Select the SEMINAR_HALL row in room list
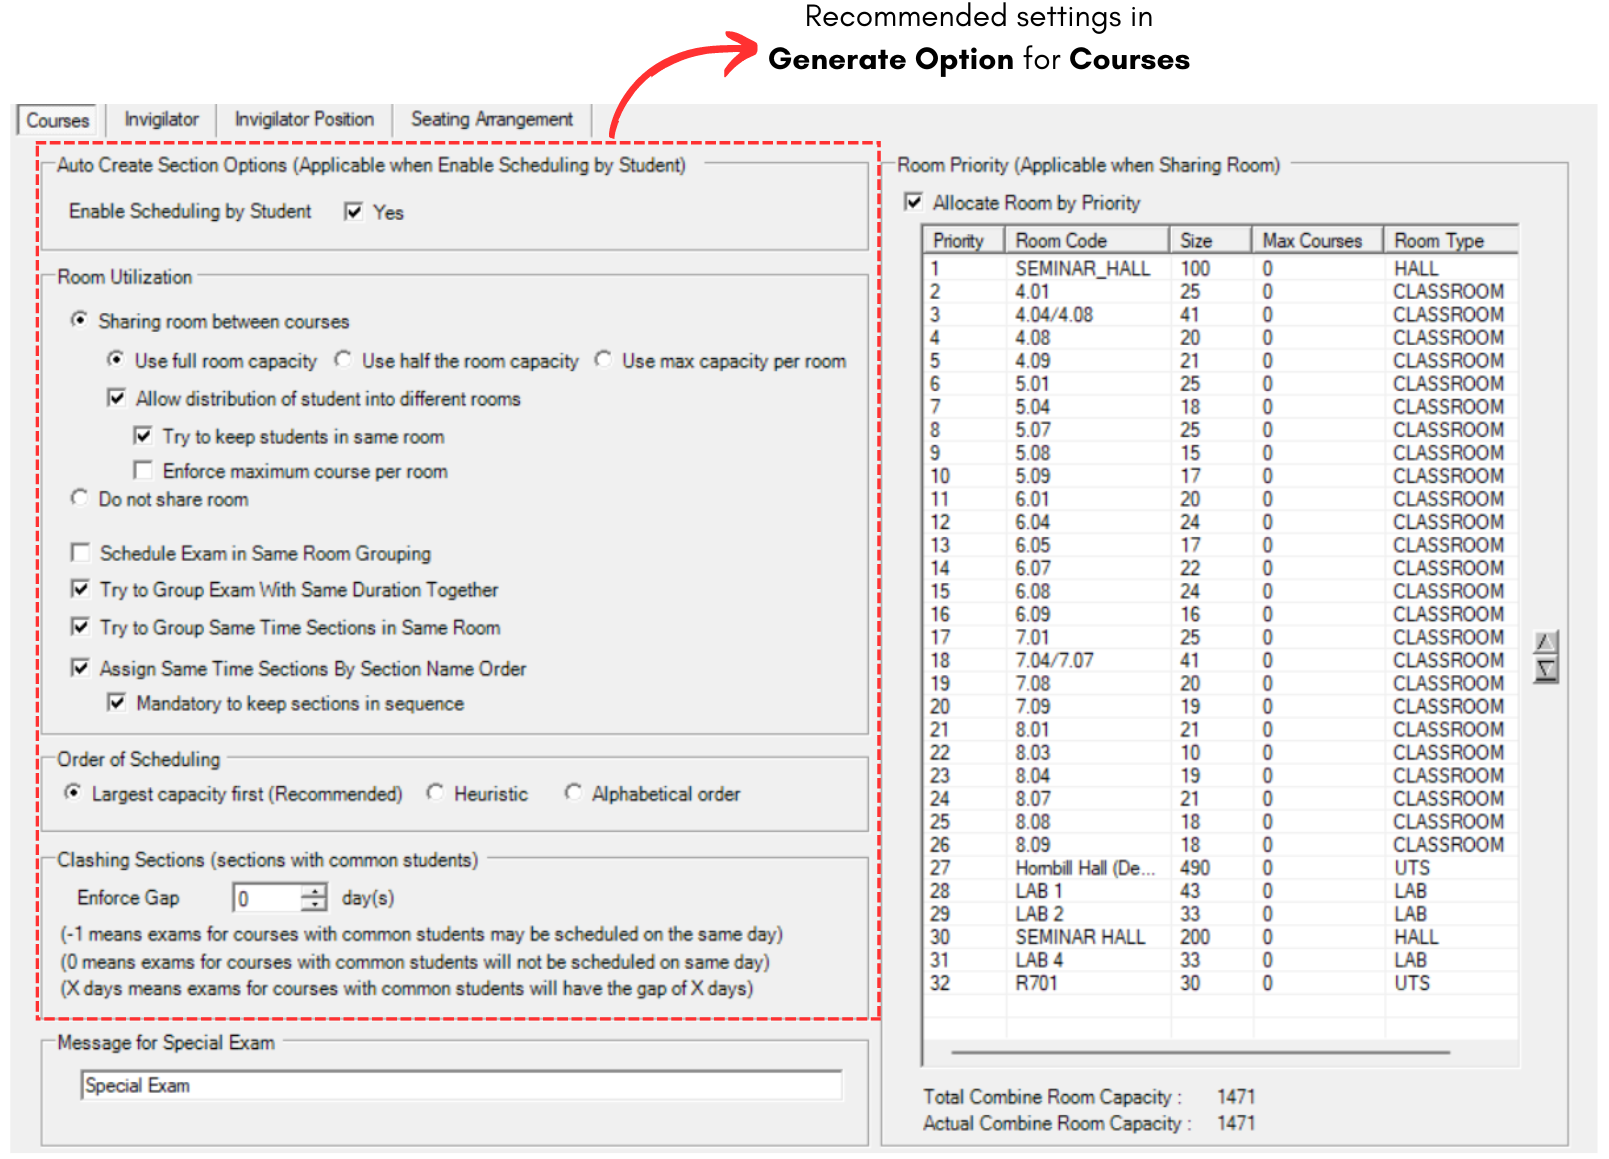Viewport: 1609px width, 1159px height. coord(1082,269)
